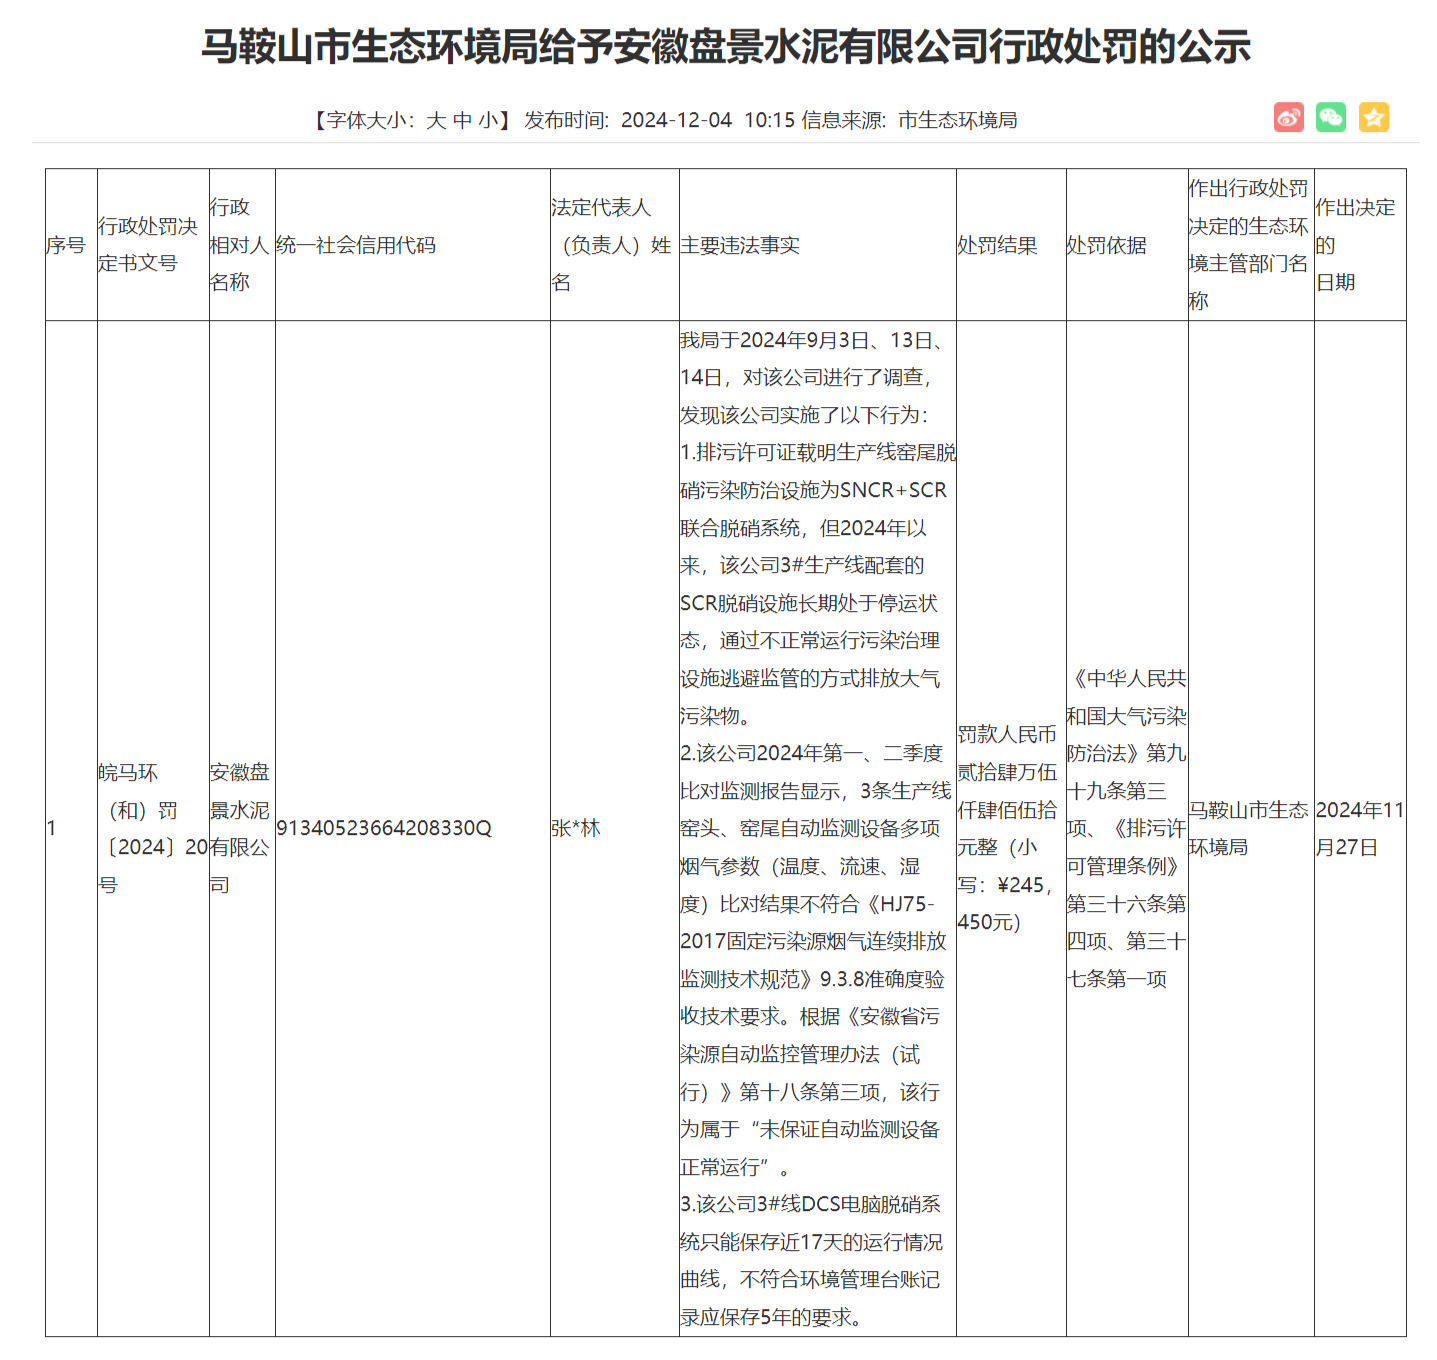1437x1360 pixels.
Task: Save the page to Qzone favorites
Action: pyautogui.click(x=1374, y=118)
